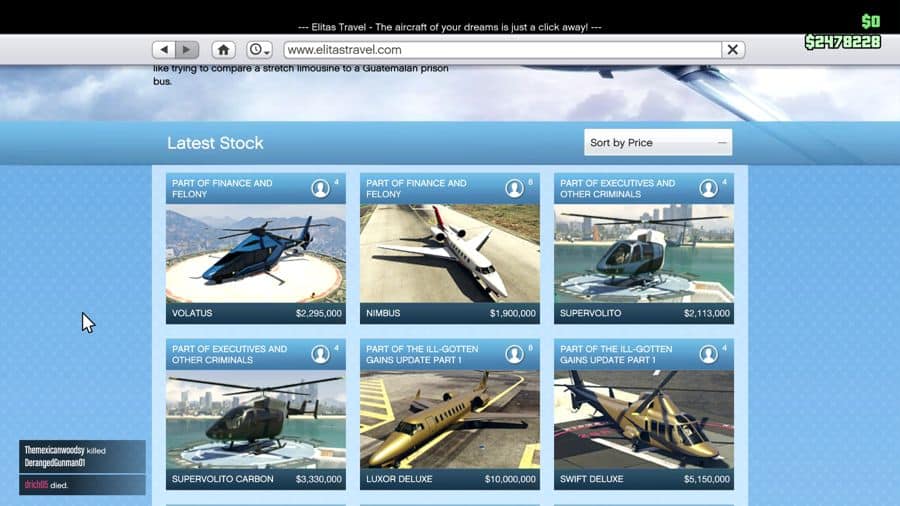Image resolution: width=900 pixels, height=506 pixels.
Task: Open the Sort by Price dropdown
Action: point(658,142)
